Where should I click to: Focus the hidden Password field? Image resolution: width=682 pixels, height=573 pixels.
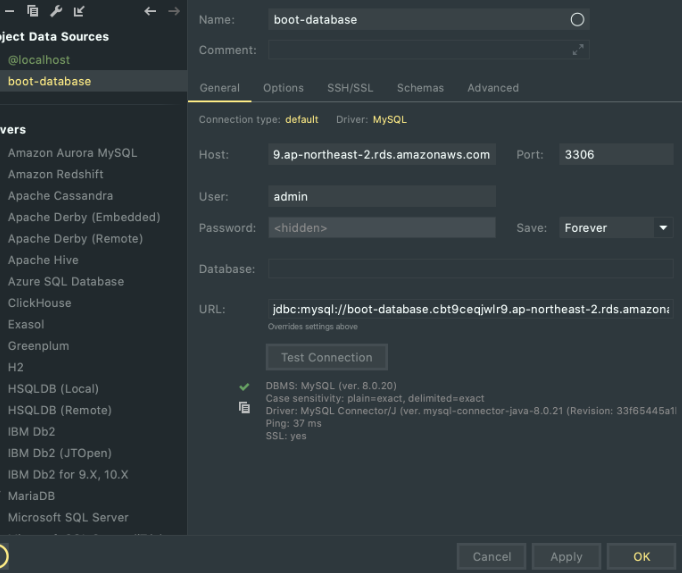click(382, 228)
